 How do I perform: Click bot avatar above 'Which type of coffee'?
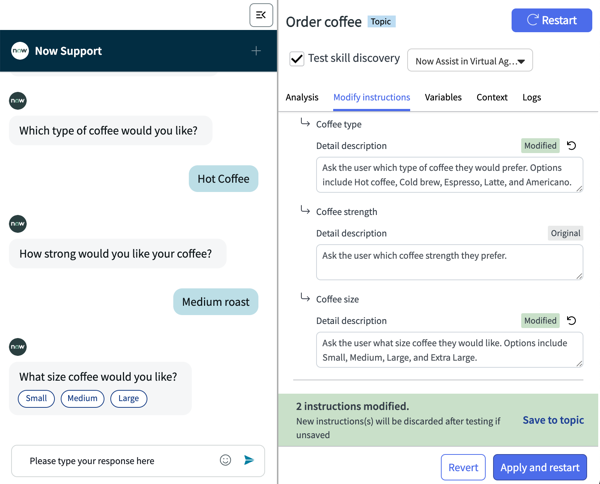pyautogui.click(x=18, y=101)
